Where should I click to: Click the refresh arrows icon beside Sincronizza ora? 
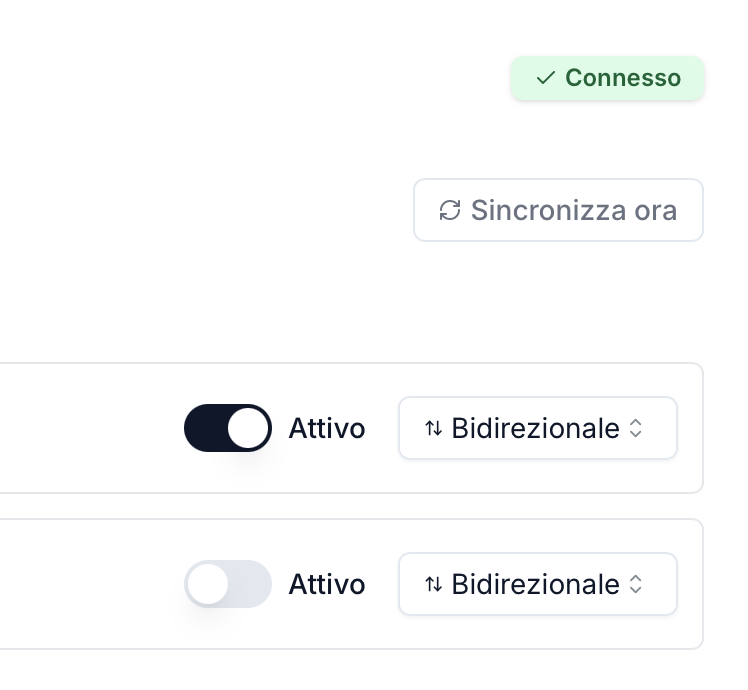click(450, 210)
